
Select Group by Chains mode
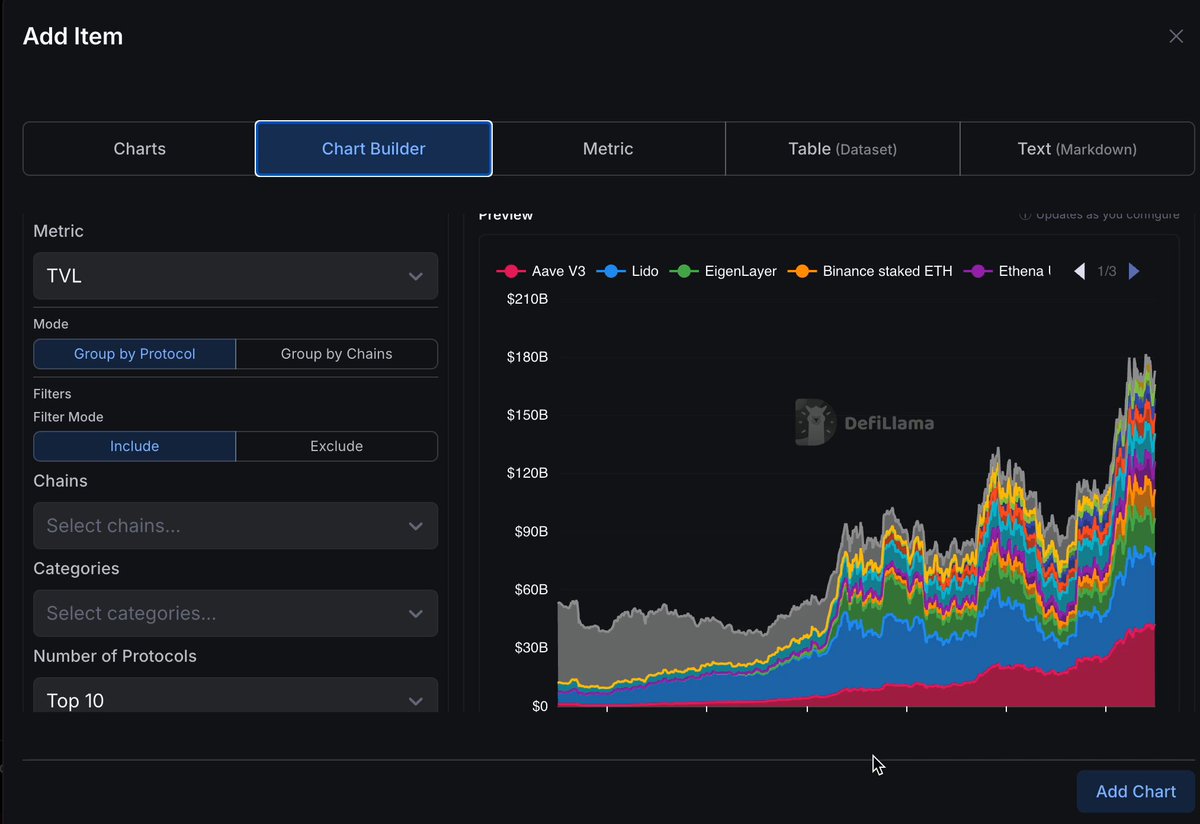click(x=336, y=354)
